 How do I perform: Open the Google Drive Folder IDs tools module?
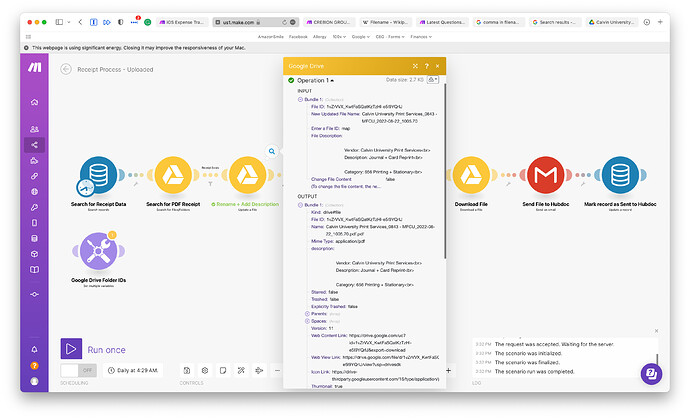tap(99, 251)
